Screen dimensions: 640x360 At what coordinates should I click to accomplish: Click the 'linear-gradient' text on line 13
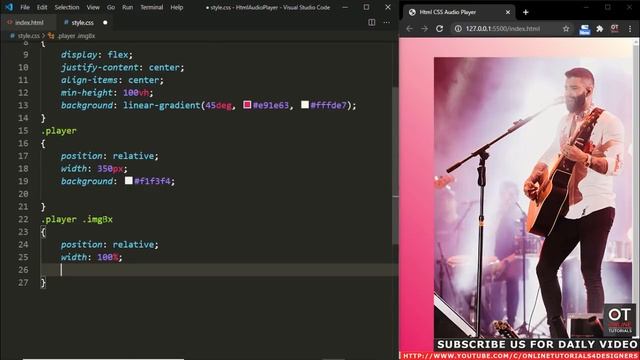pos(162,105)
